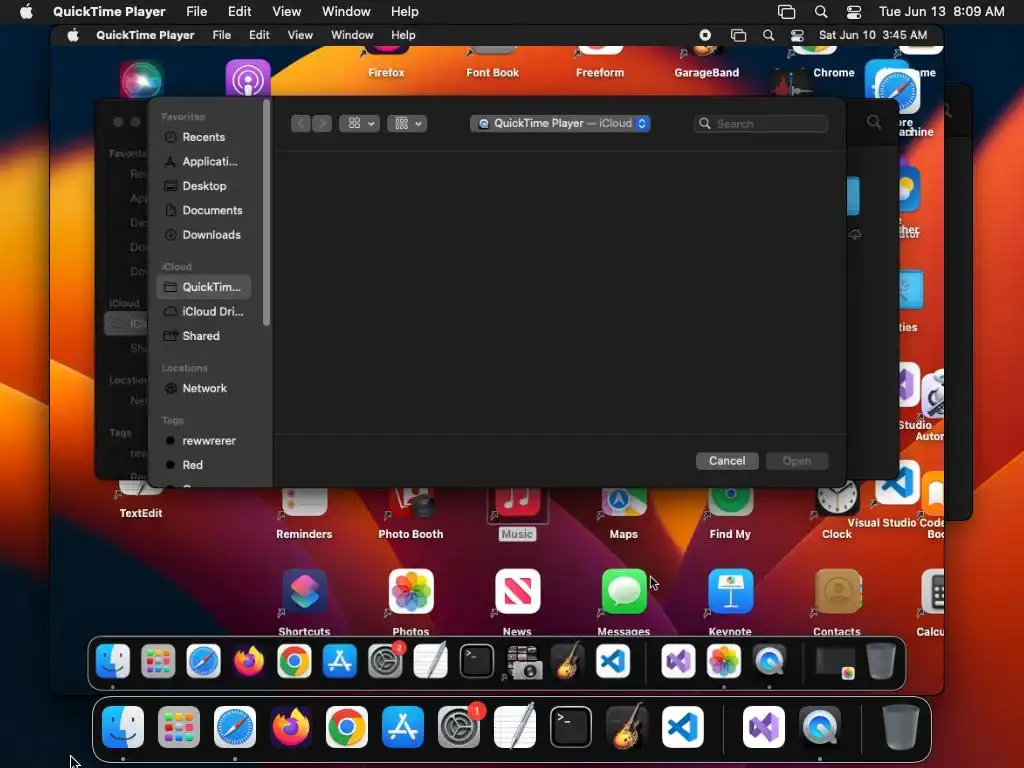
Task: Select Network under Locations
Action: click(203, 388)
